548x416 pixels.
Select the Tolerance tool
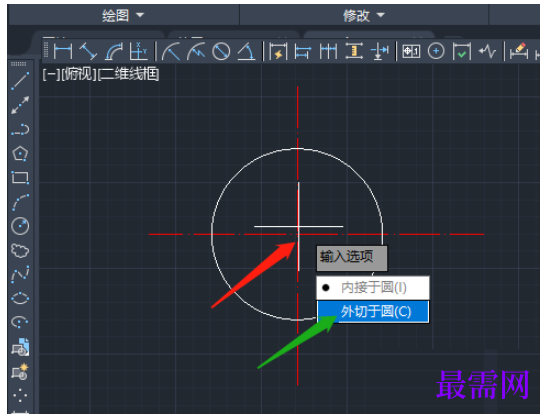411,51
